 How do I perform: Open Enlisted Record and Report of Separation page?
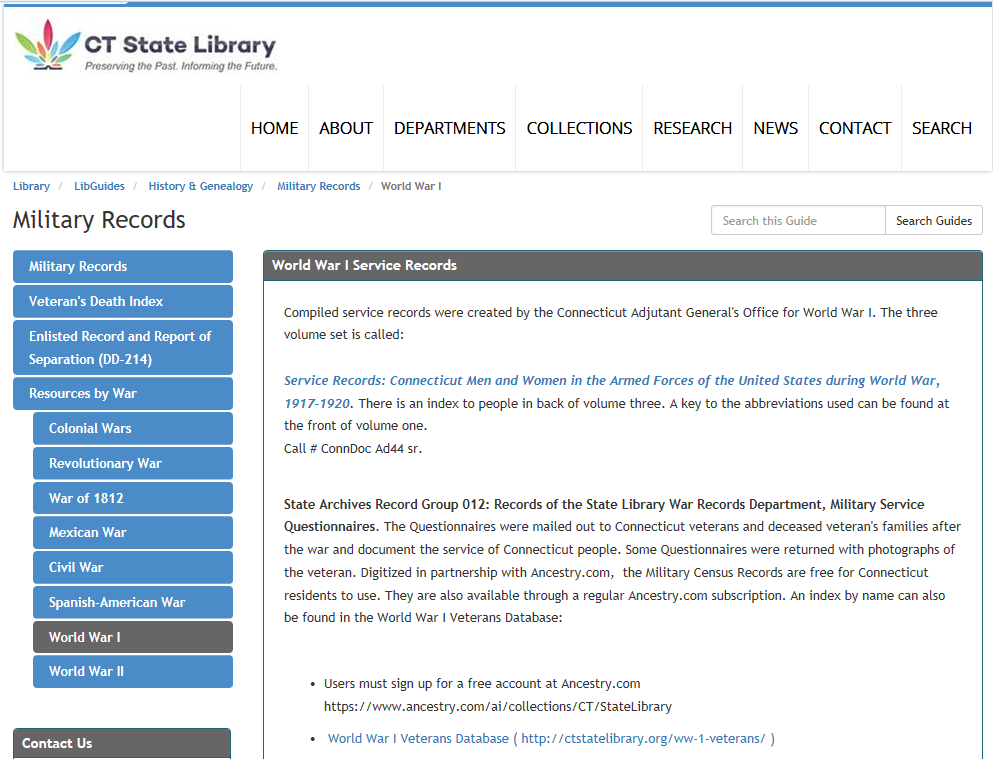[x=123, y=348]
